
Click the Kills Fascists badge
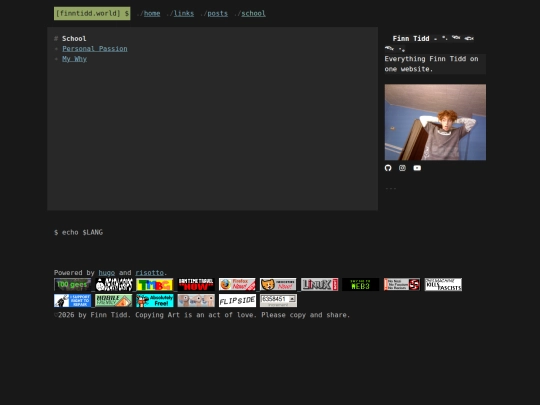(x=443, y=284)
